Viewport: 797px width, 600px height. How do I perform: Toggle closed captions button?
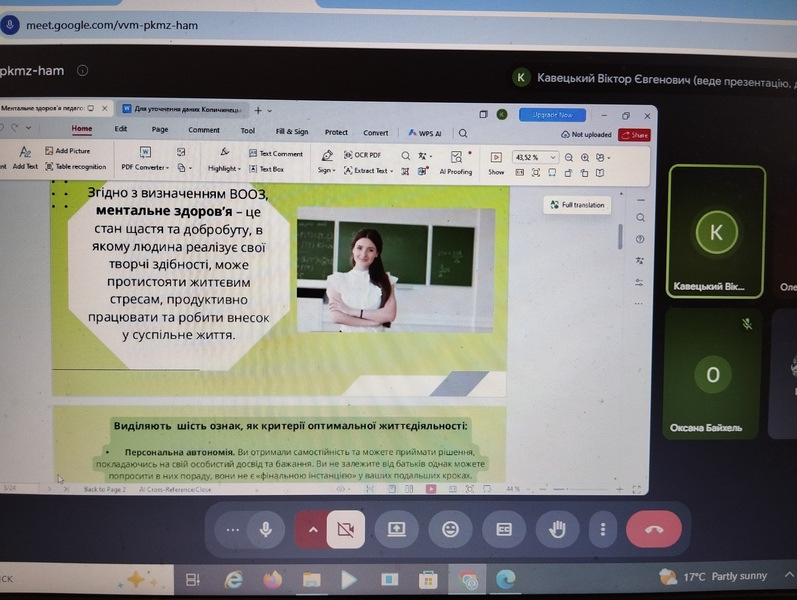click(x=503, y=530)
